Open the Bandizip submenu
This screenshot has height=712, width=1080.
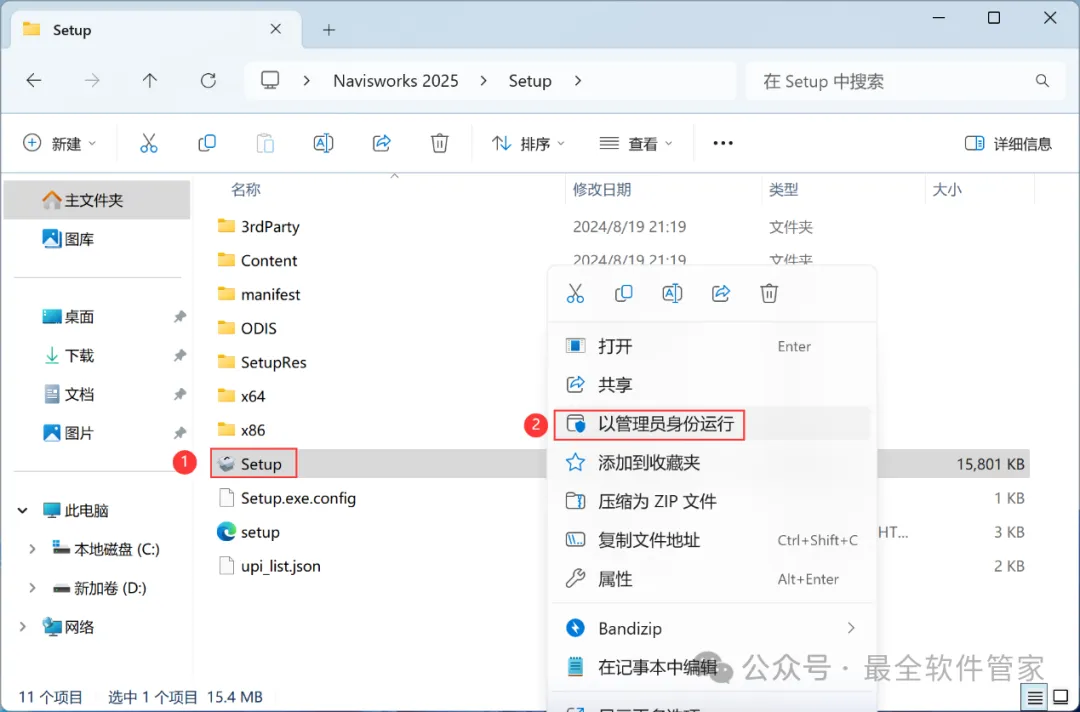point(712,628)
